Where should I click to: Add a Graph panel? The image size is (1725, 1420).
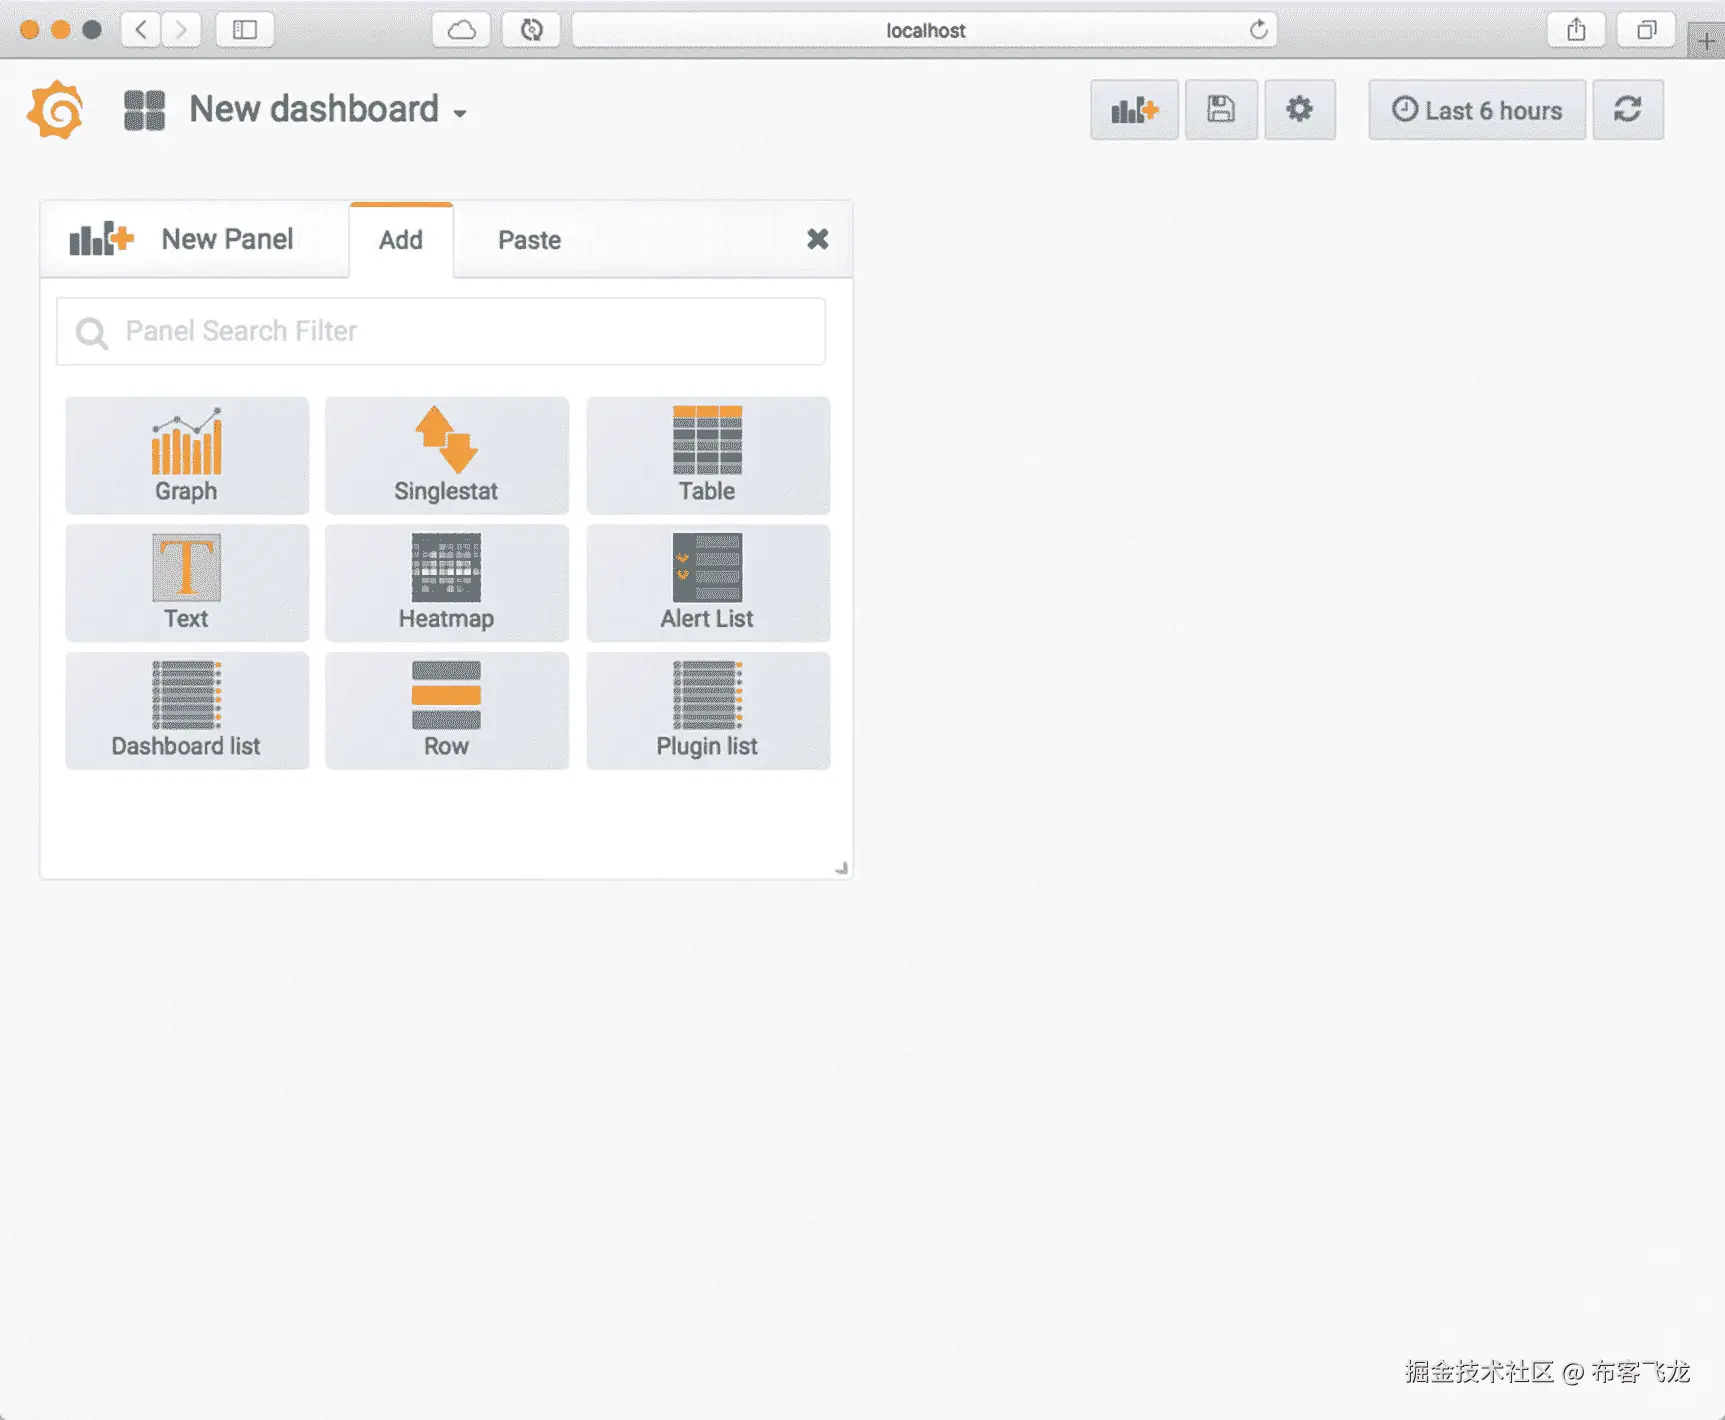pos(187,455)
